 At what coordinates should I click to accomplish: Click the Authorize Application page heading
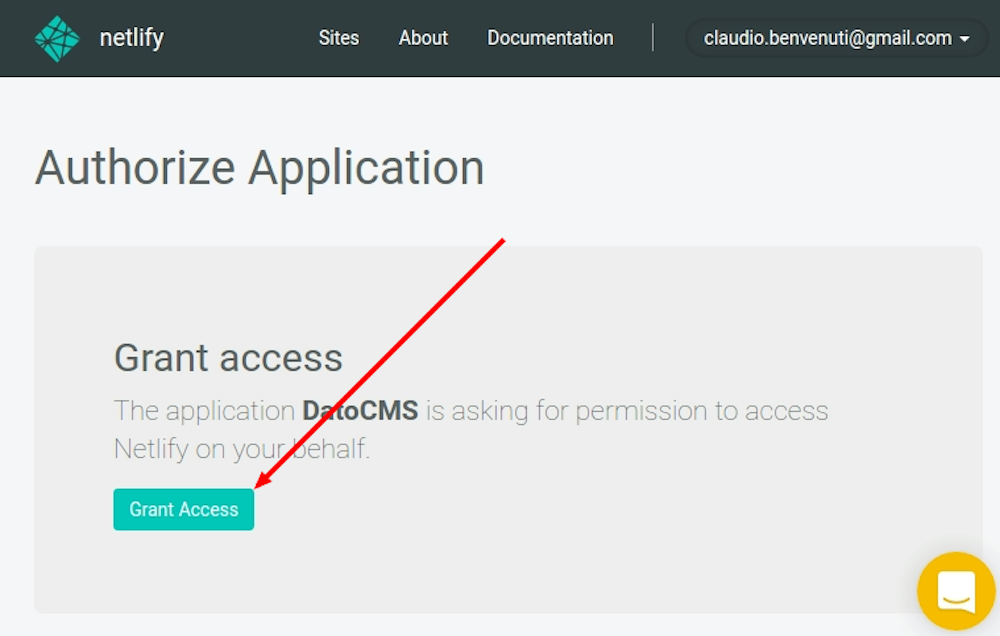260,168
